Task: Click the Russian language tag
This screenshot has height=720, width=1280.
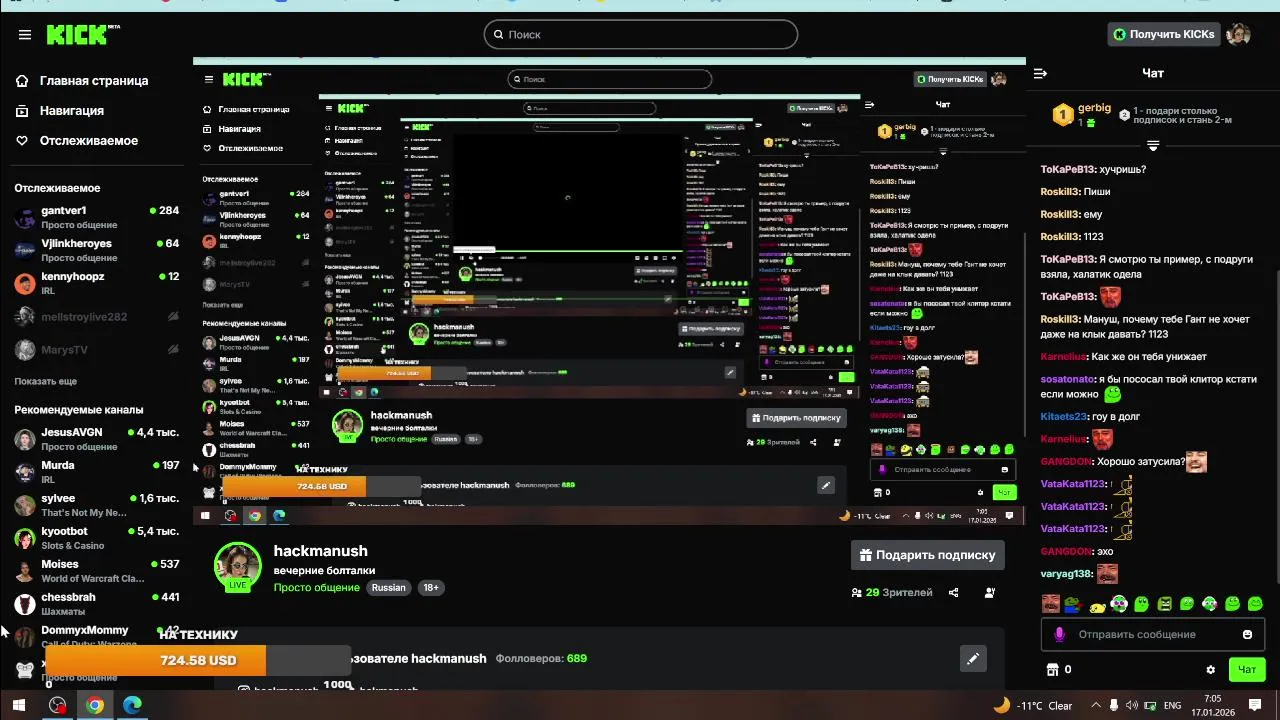Action: tap(389, 588)
